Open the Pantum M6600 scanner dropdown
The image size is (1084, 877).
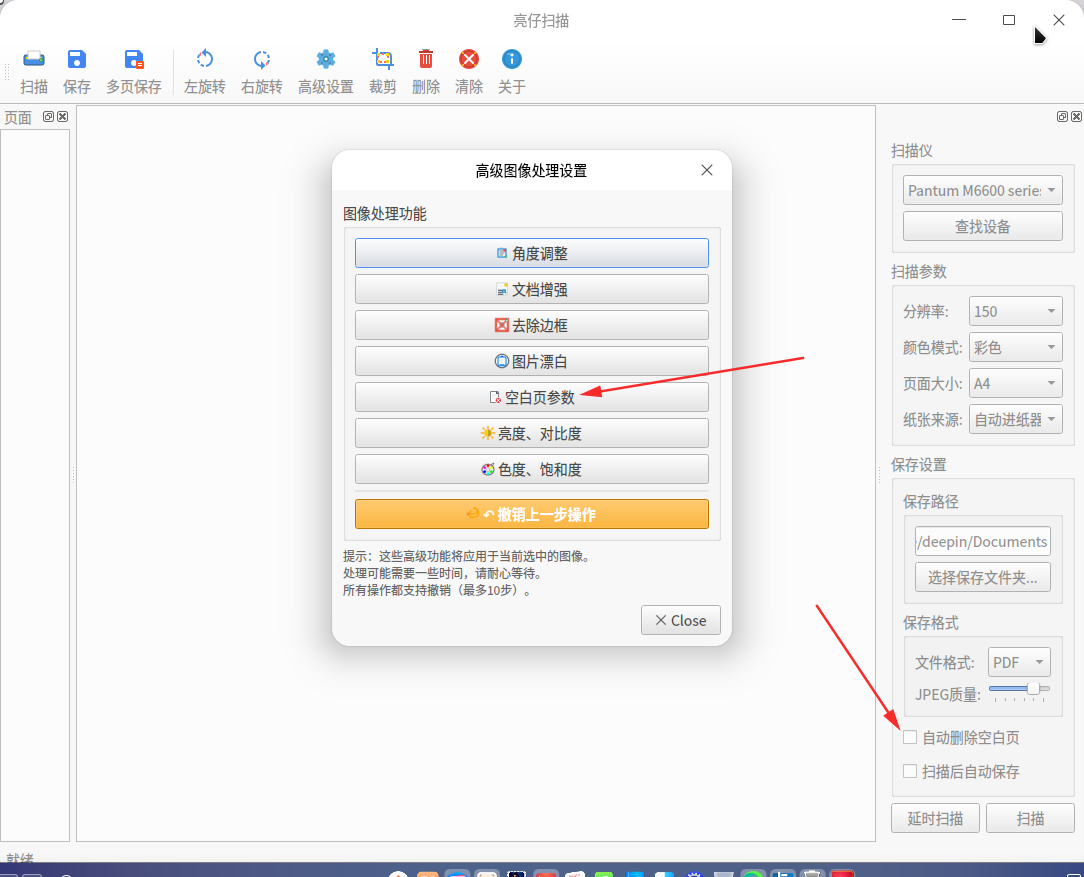982,190
